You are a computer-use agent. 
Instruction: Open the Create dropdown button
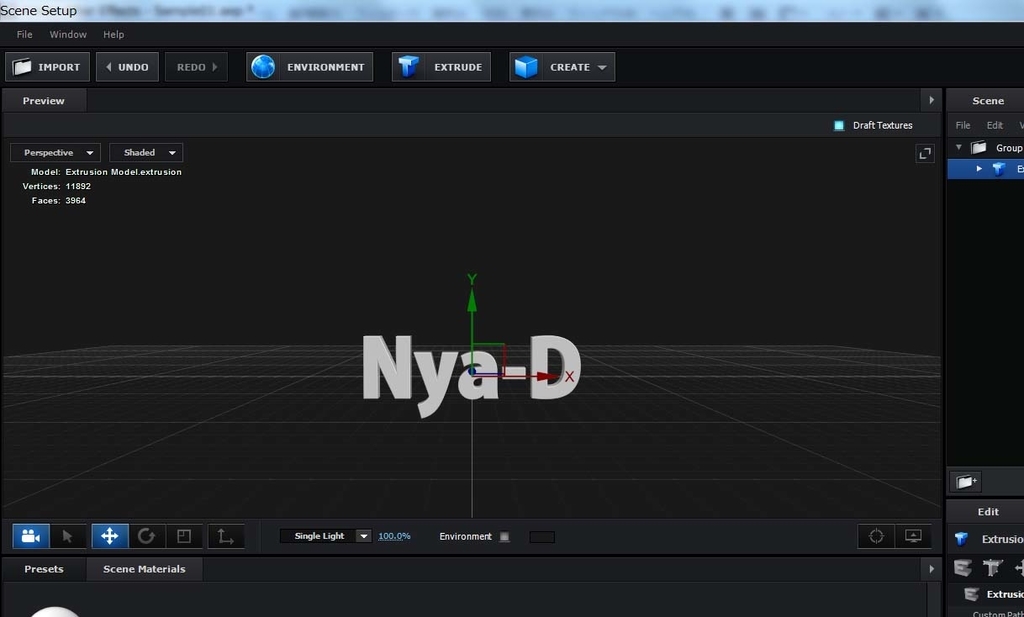pyautogui.click(x=562, y=67)
